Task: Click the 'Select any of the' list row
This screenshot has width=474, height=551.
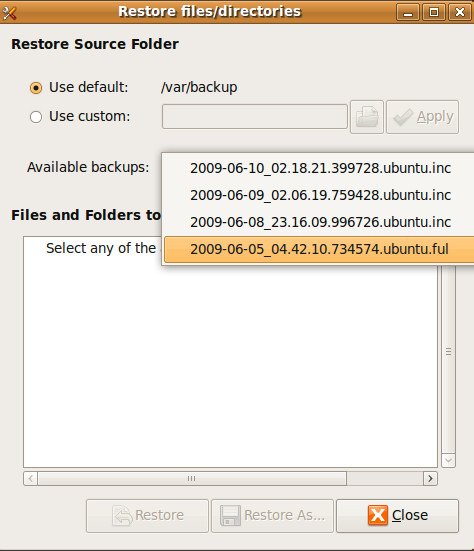Action: pyautogui.click(x=101, y=248)
